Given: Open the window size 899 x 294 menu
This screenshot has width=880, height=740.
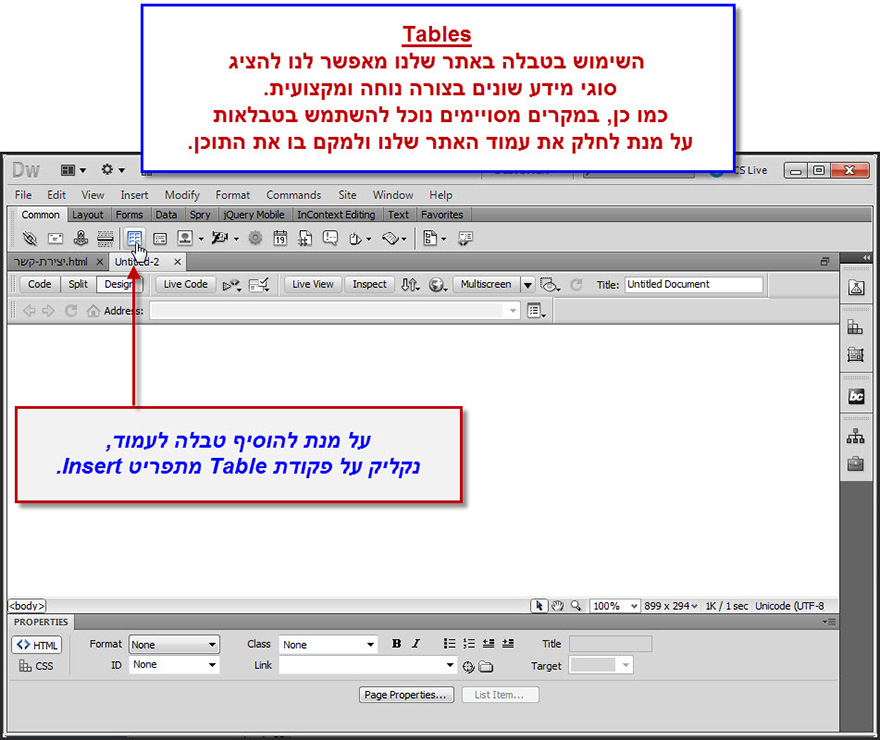Looking at the screenshot, I should point(671,606).
